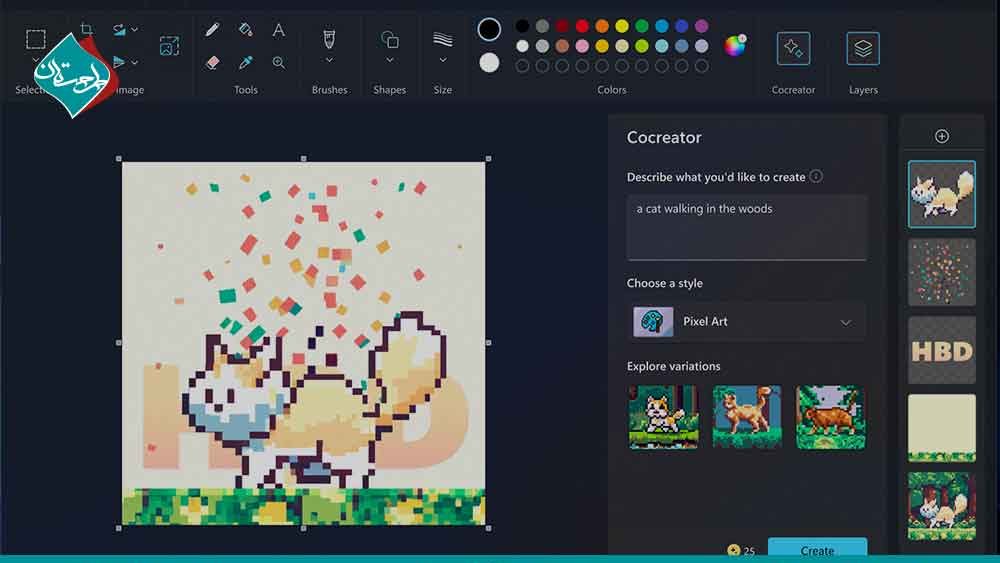Screen dimensions: 1000x563
Task: Add a new layer with plus icon
Action: (x=942, y=136)
